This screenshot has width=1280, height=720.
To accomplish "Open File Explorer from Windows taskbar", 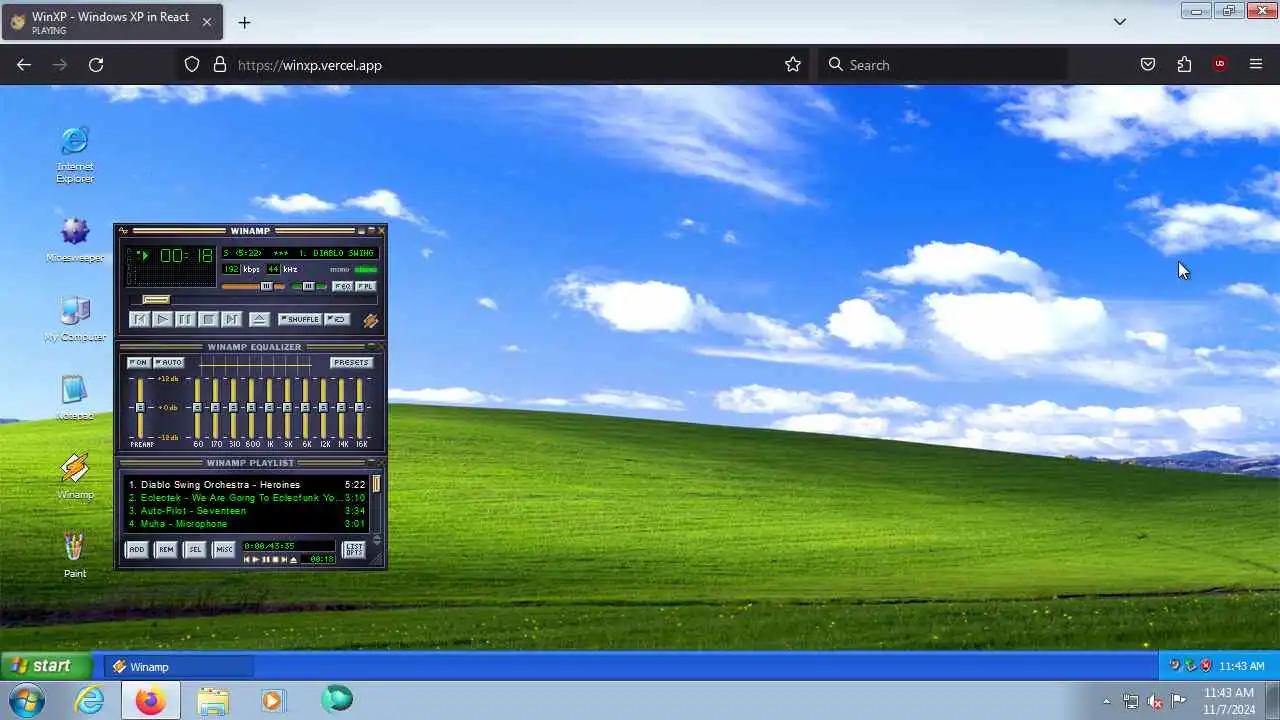I will pyautogui.click(x=213, y=700).
